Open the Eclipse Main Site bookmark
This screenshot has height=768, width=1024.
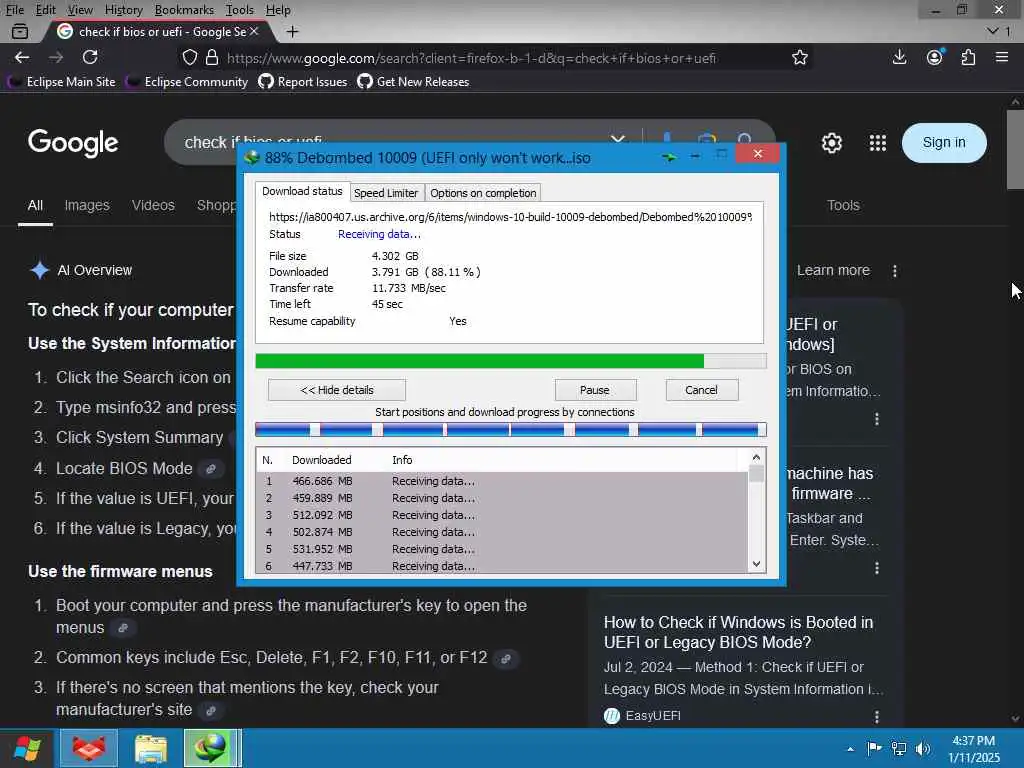click(61, 82)
